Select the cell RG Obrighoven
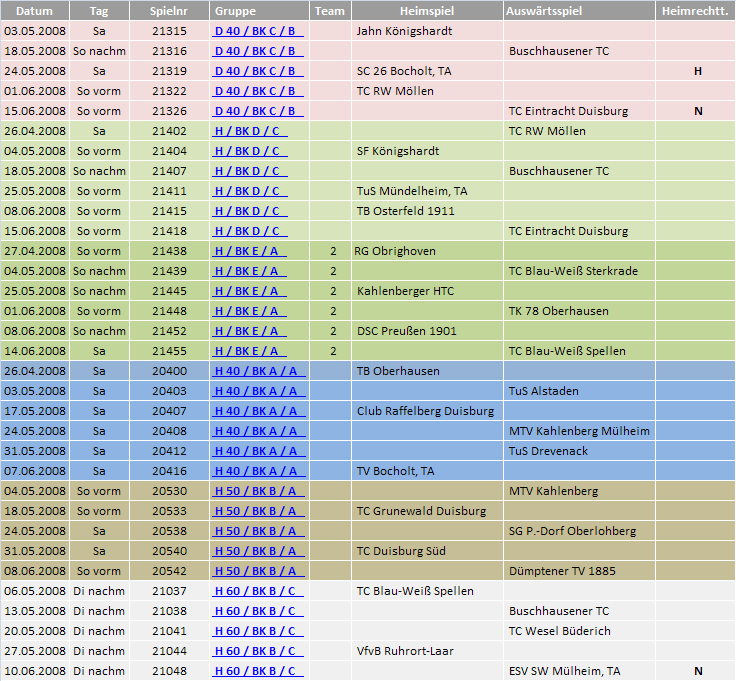The image size is (736, 681). [x=427, y=251]
